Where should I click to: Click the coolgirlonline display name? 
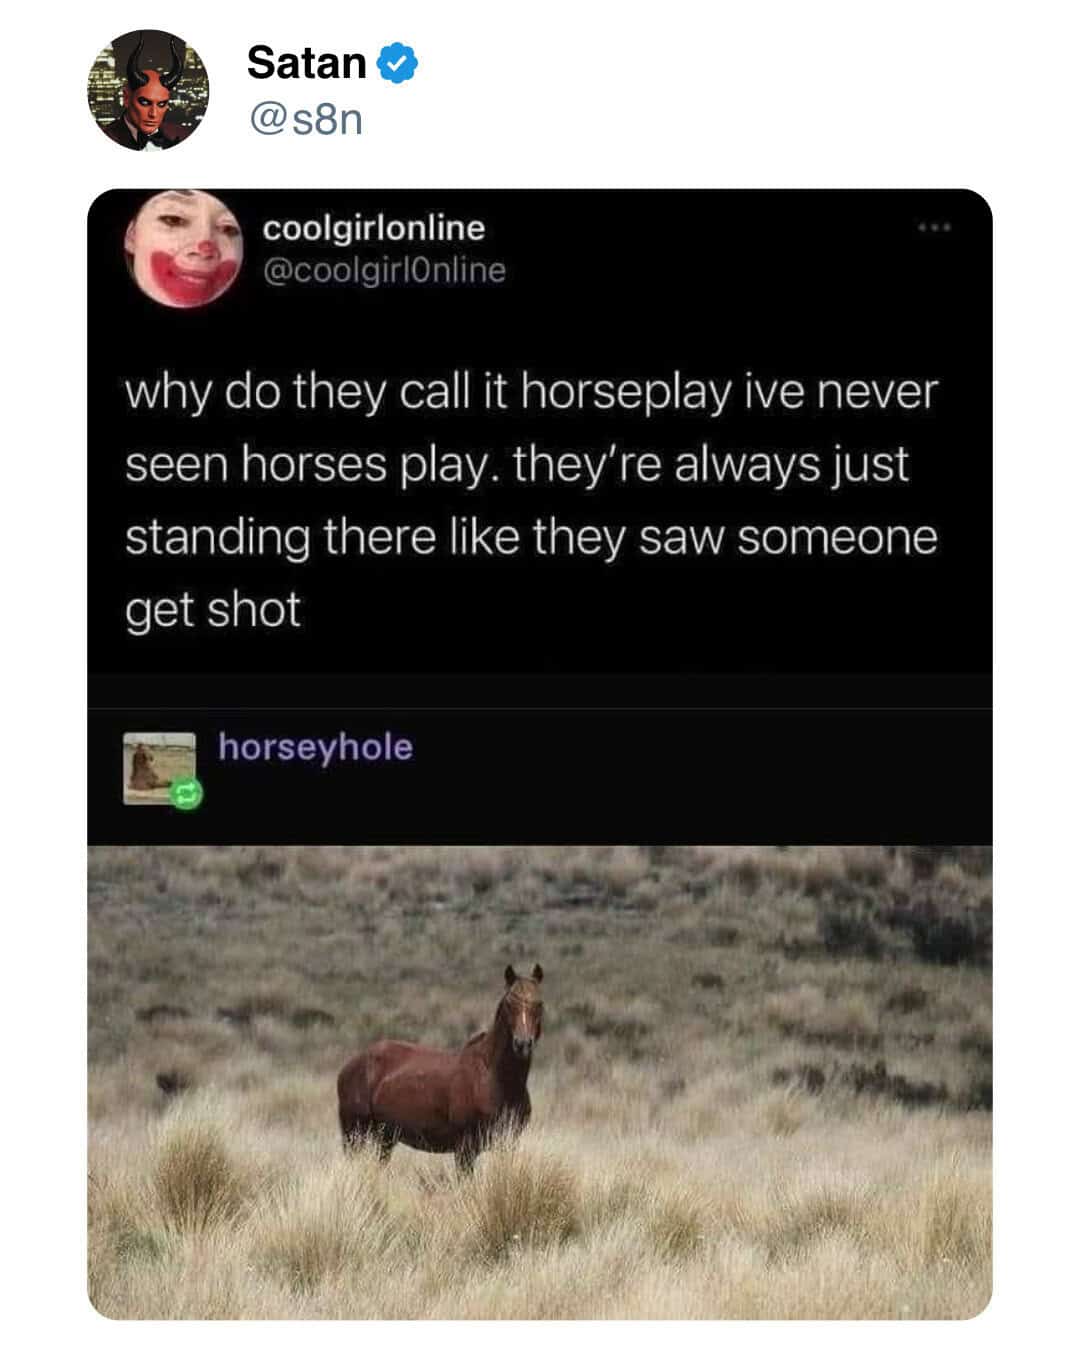[x=374, y=228]
